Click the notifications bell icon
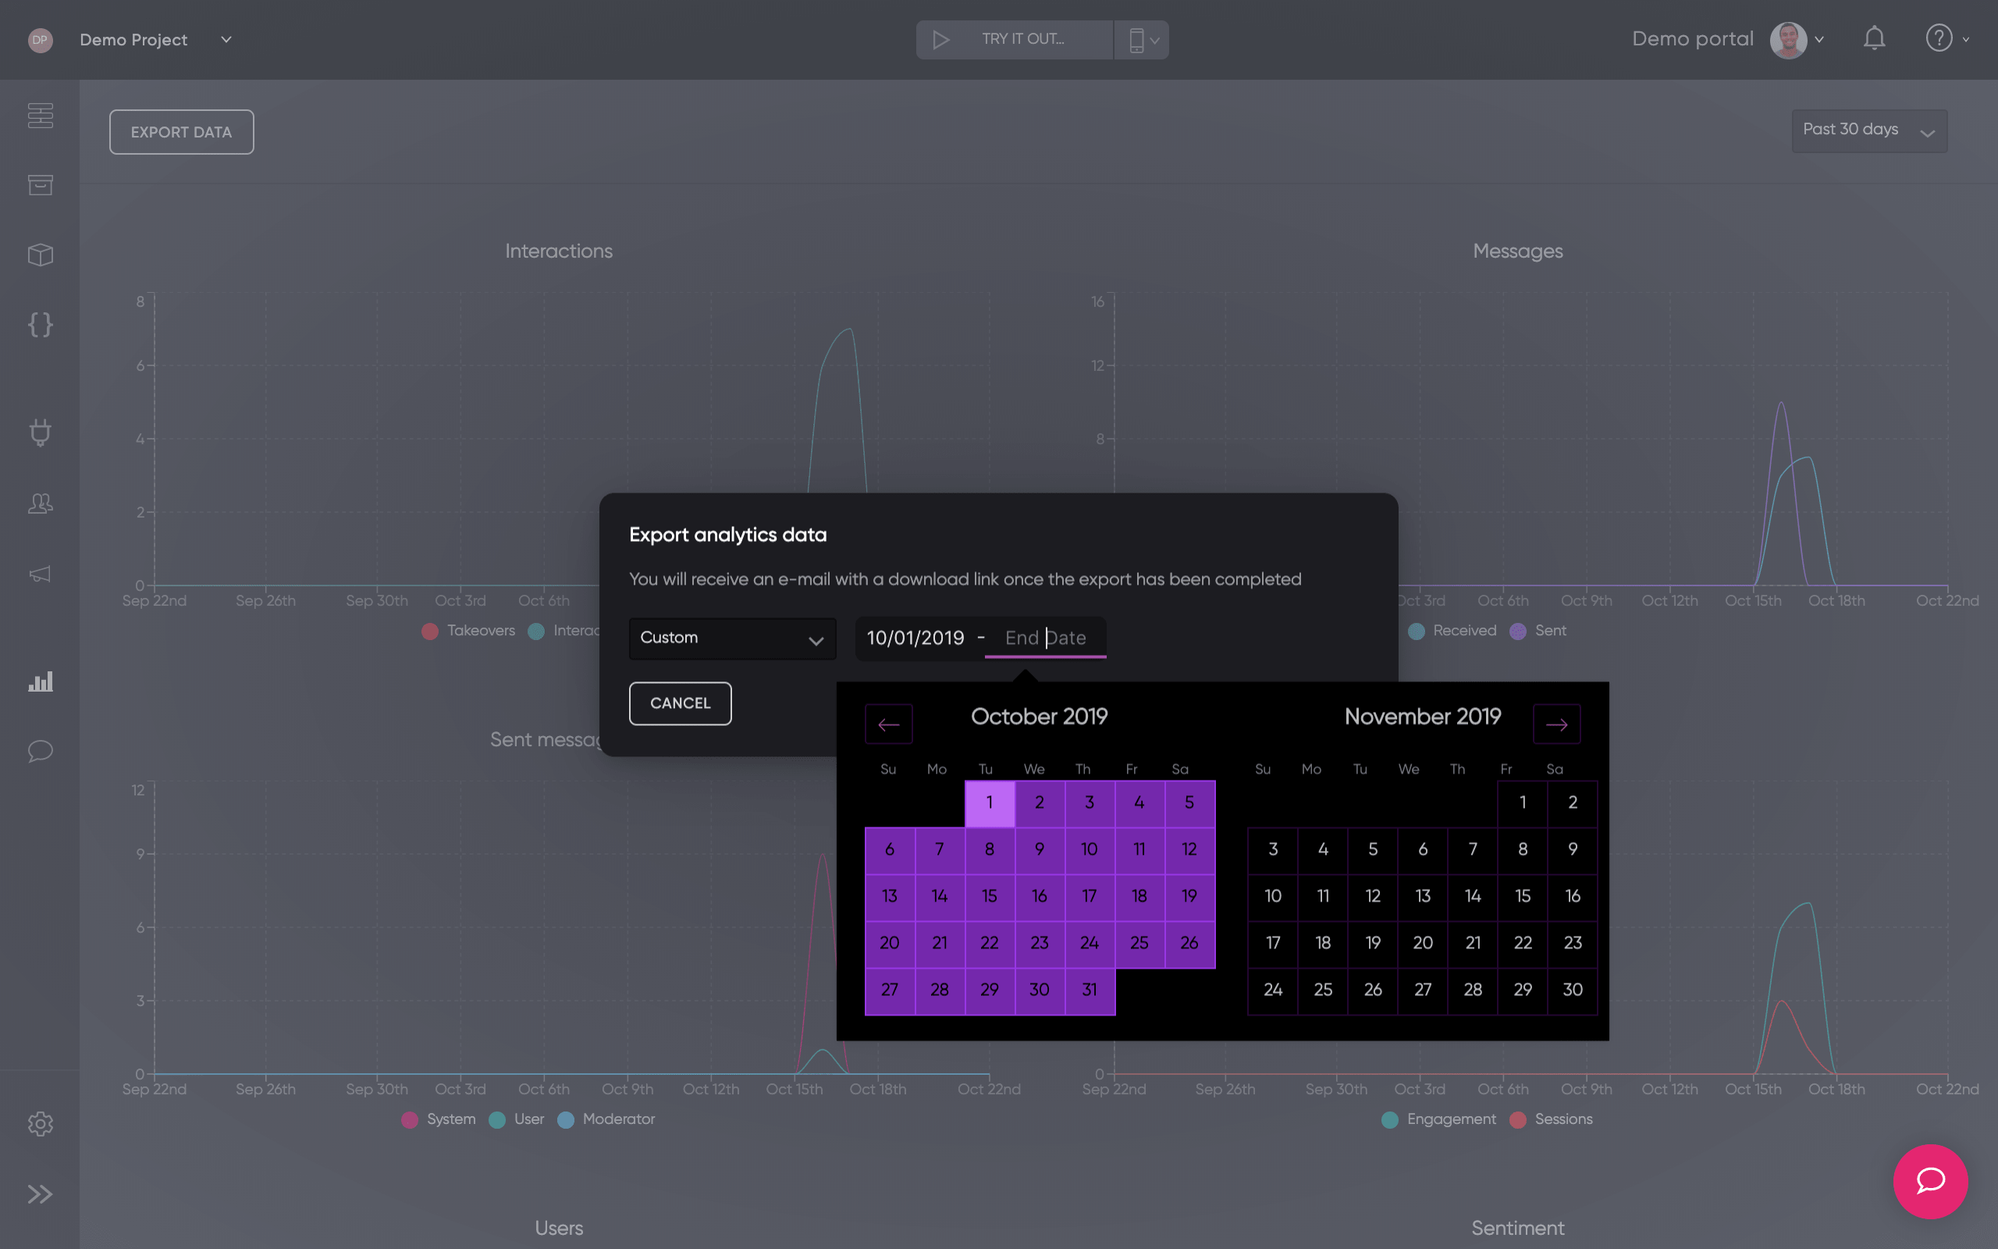1998x1249 pixels. click(x=1874, y=39)
